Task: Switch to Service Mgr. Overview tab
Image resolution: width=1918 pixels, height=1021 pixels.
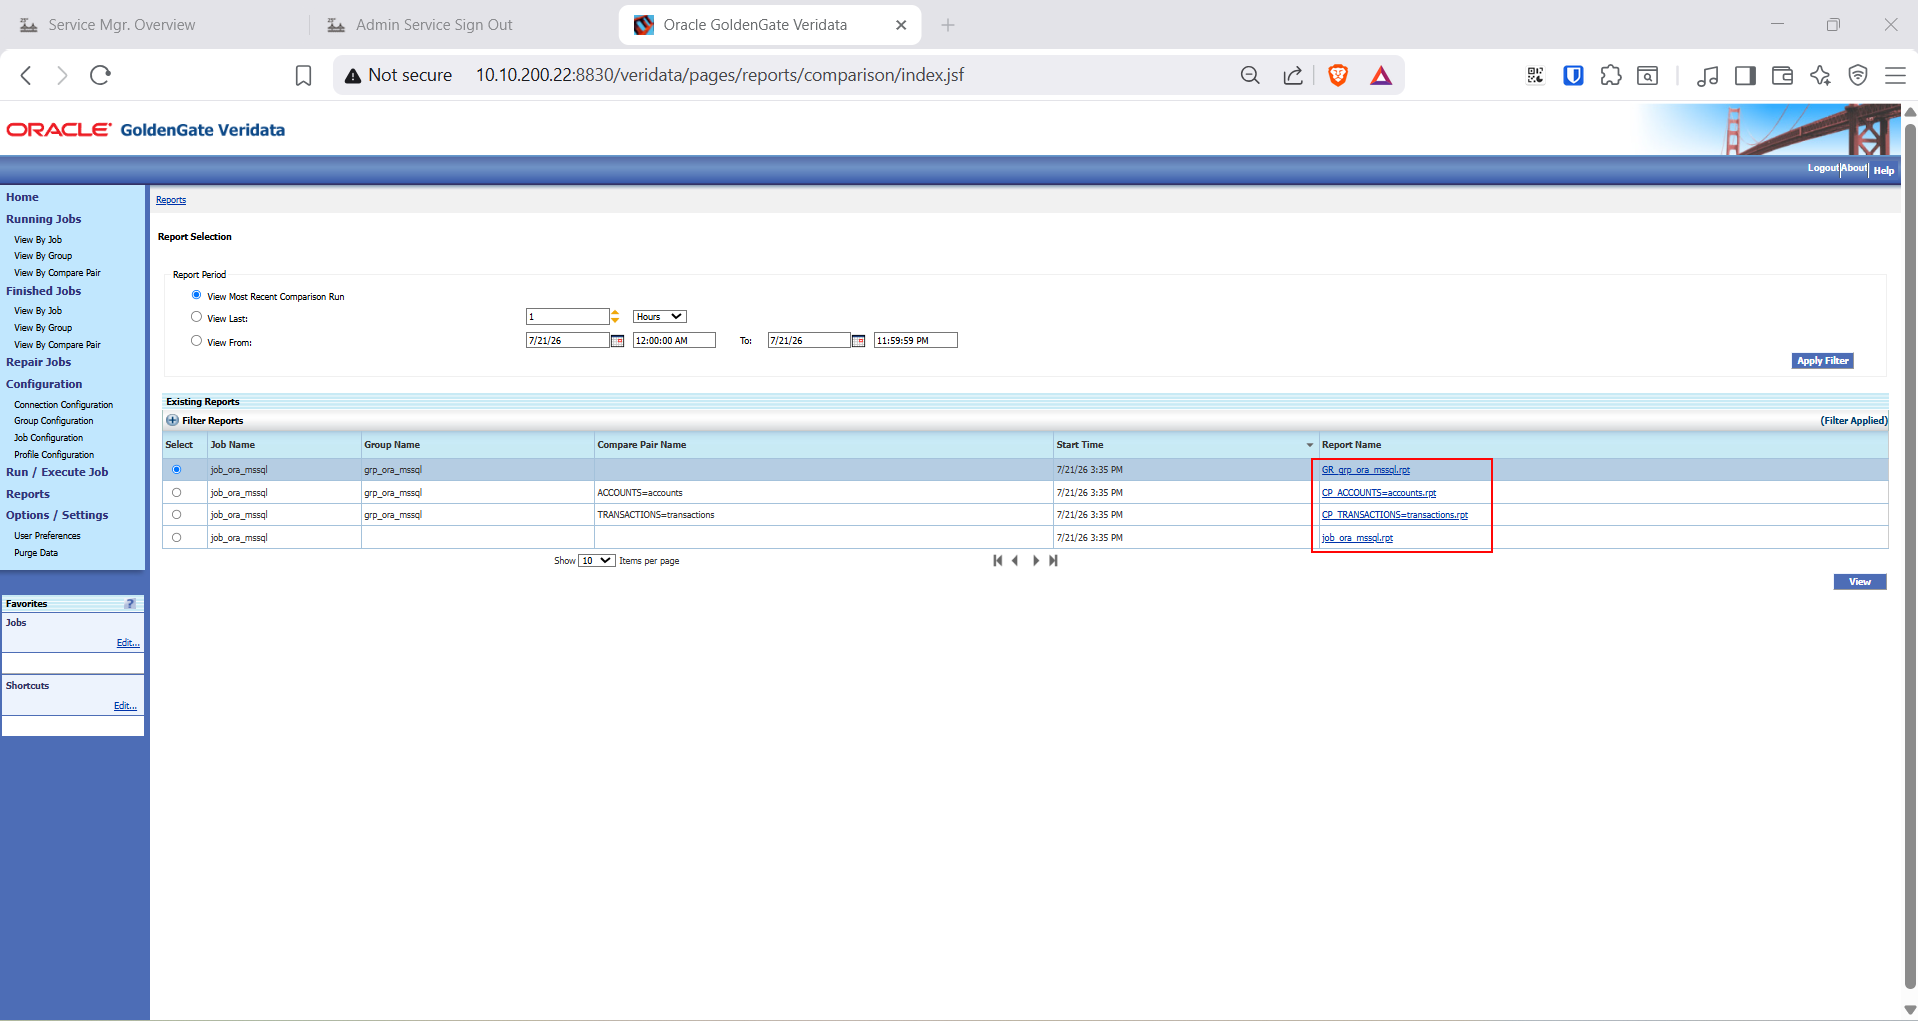Action: tap(122, 25)
